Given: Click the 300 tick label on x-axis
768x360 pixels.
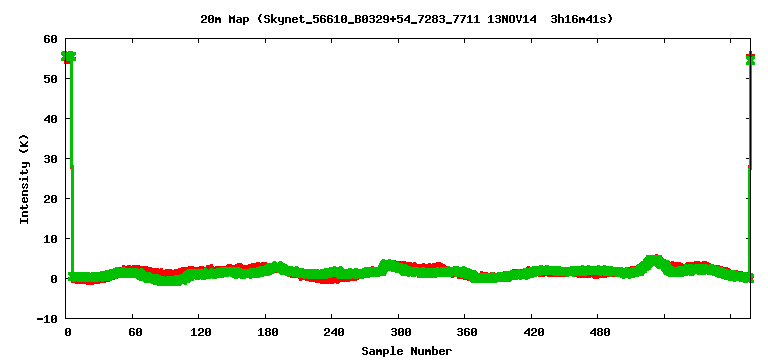Looking at the screenshot, I should (401, 333).
